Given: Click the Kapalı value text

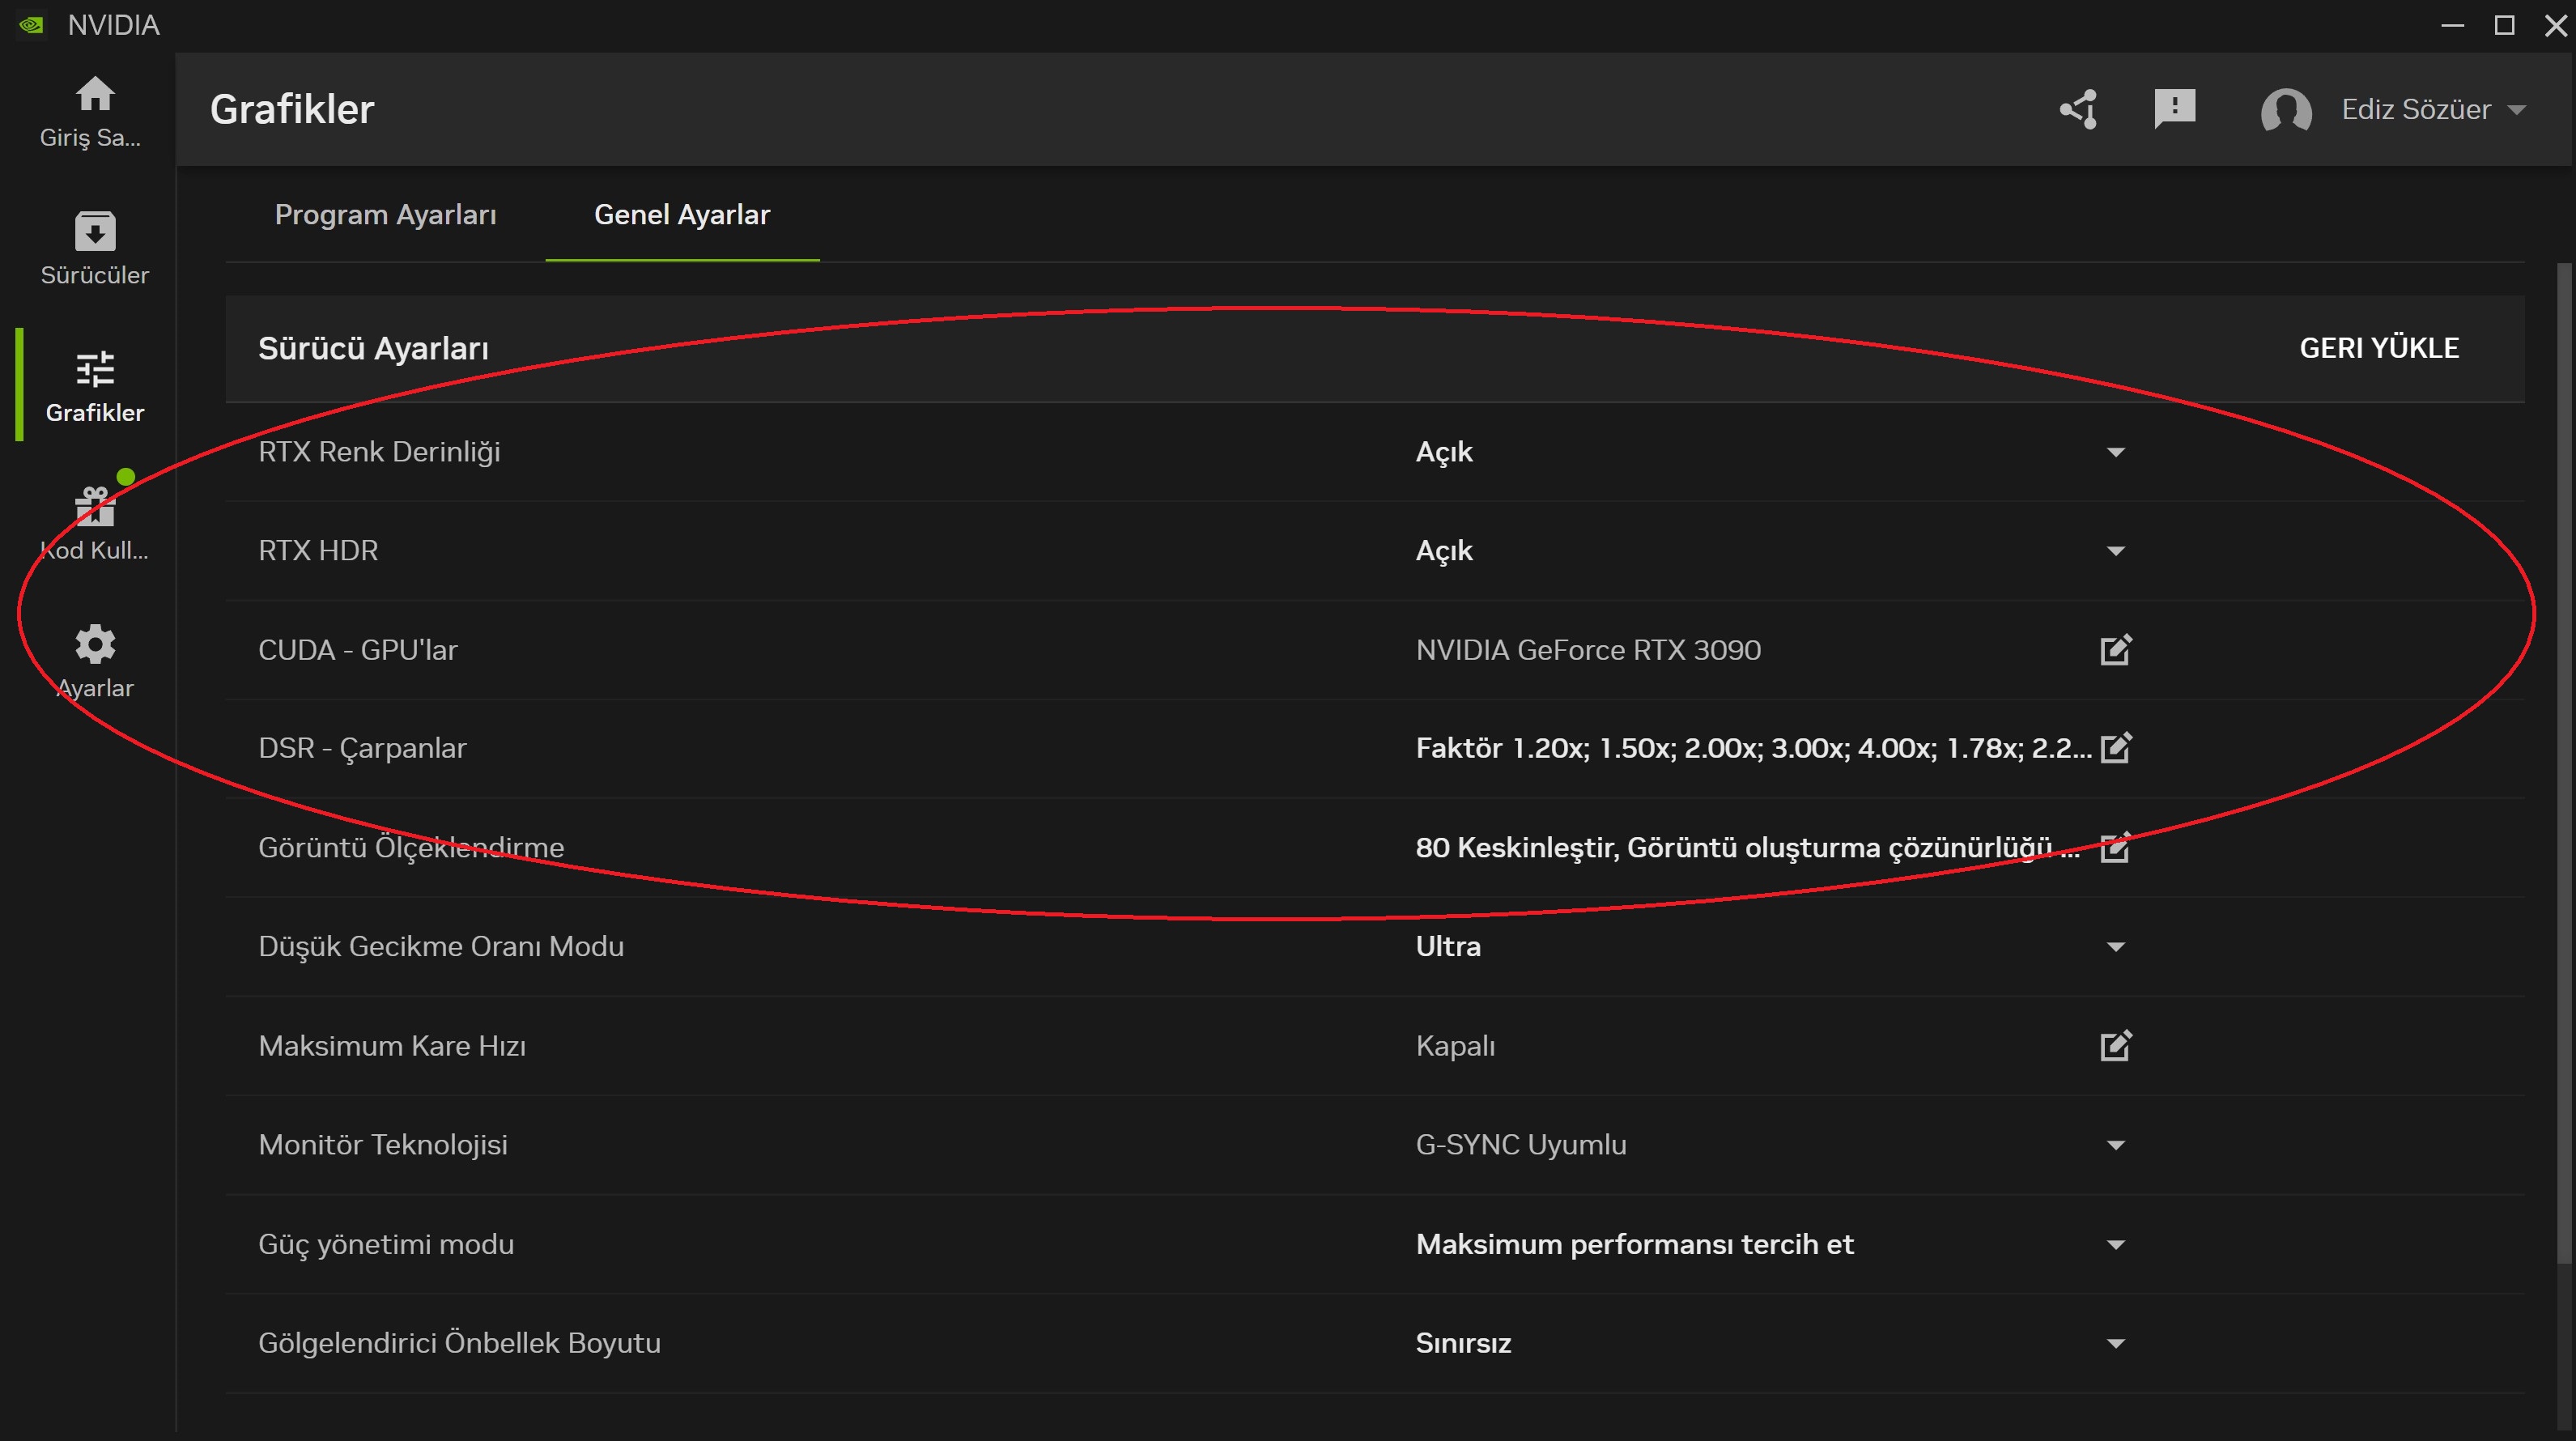Looking at the screenshot, I should (1455, 1046).
